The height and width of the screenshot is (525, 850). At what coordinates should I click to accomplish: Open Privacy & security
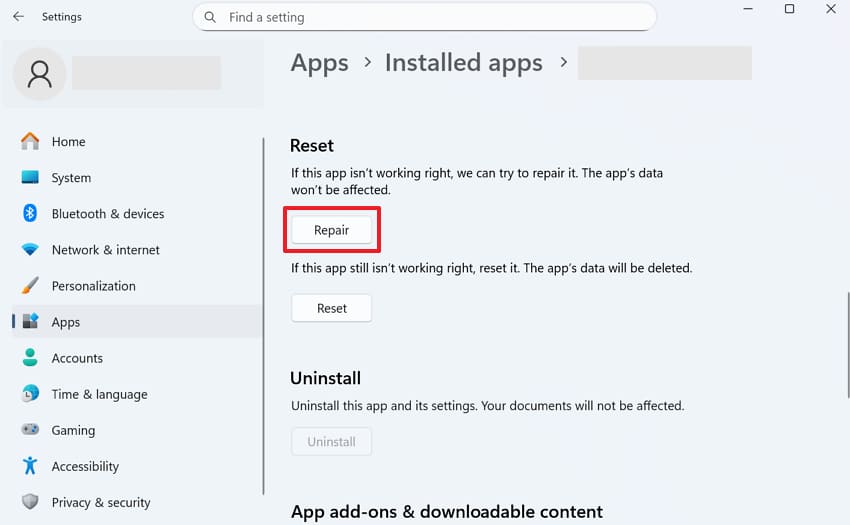[x=137, y=502]
